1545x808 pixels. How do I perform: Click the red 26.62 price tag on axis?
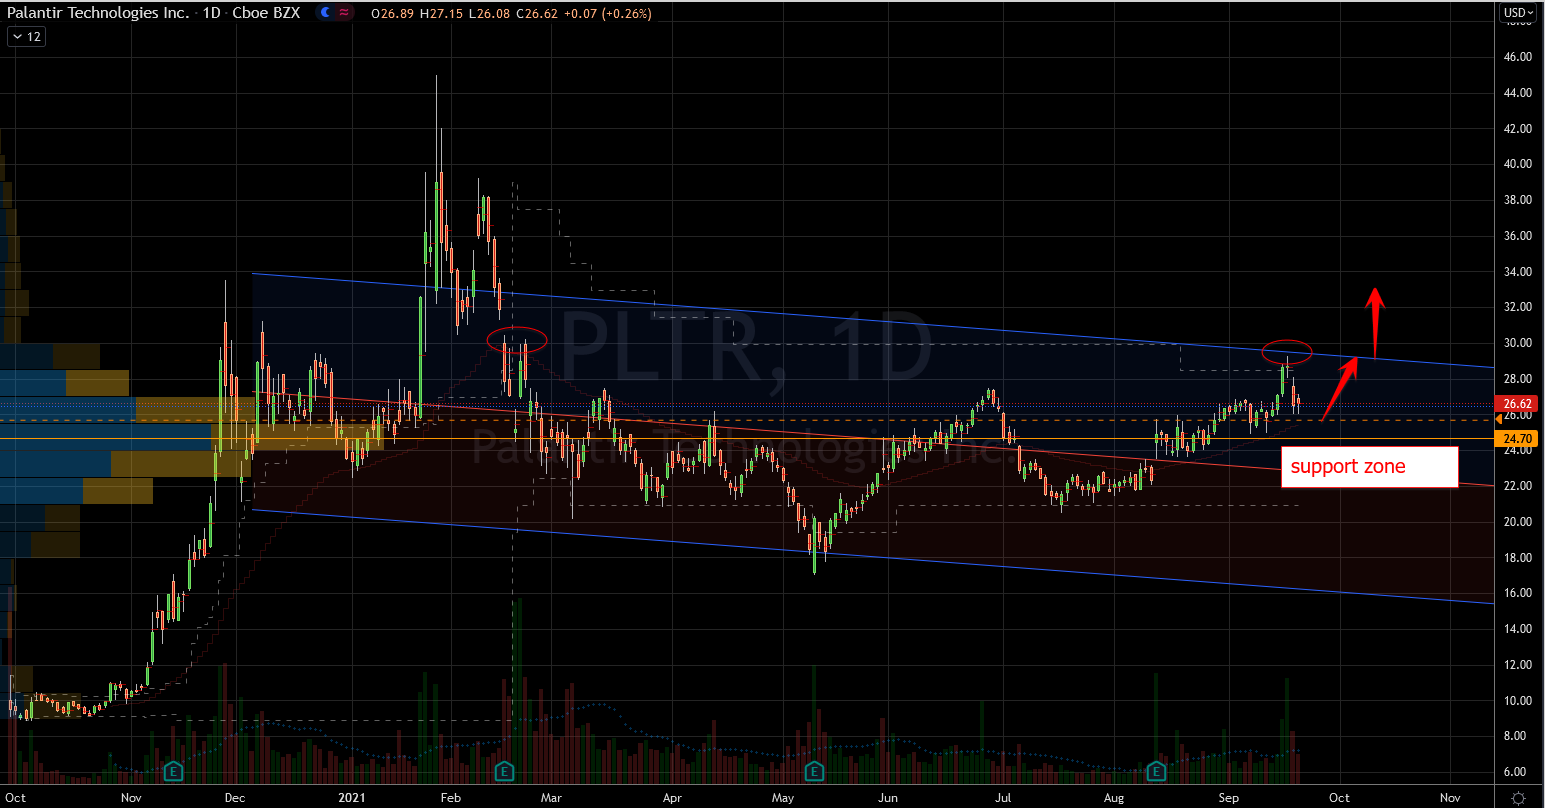click(1518, 404)
